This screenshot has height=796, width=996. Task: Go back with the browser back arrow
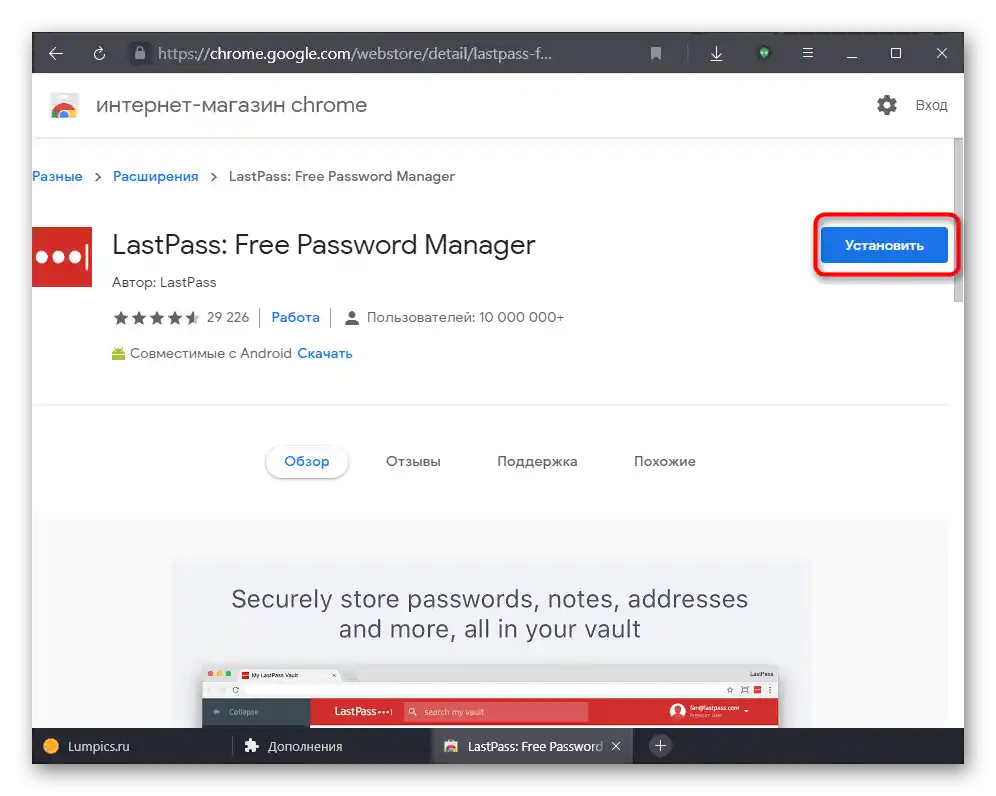tap(56, 53)
